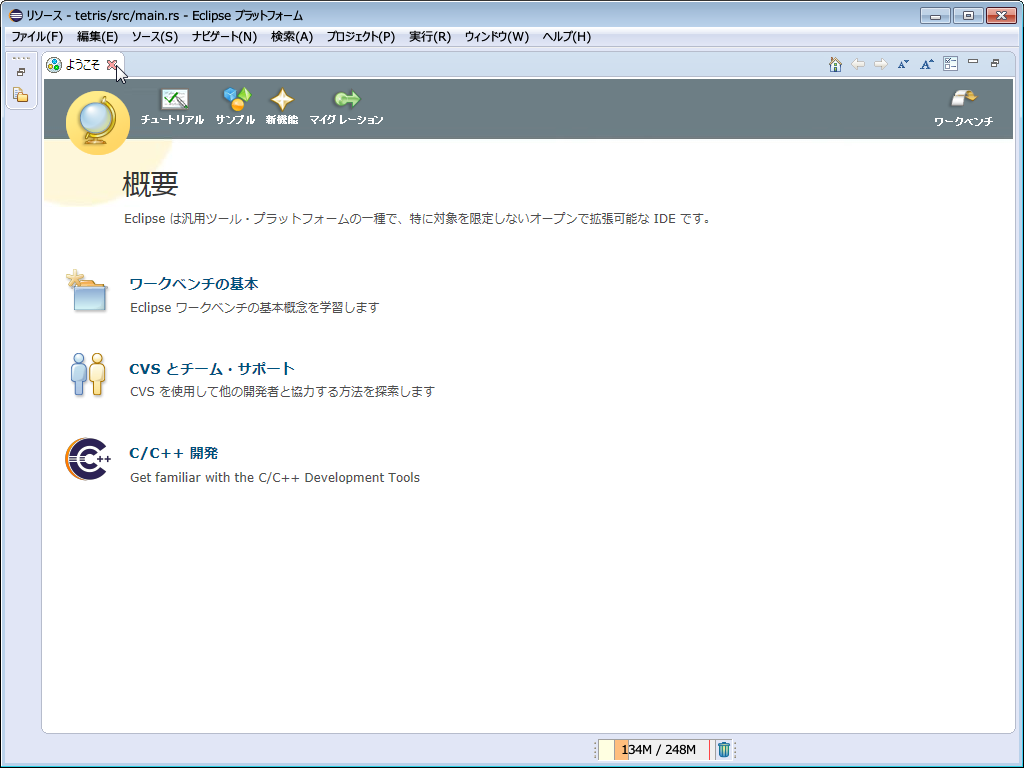Click the 概要 heading text
Screen dimensions: 1024x768
[150, 184]
